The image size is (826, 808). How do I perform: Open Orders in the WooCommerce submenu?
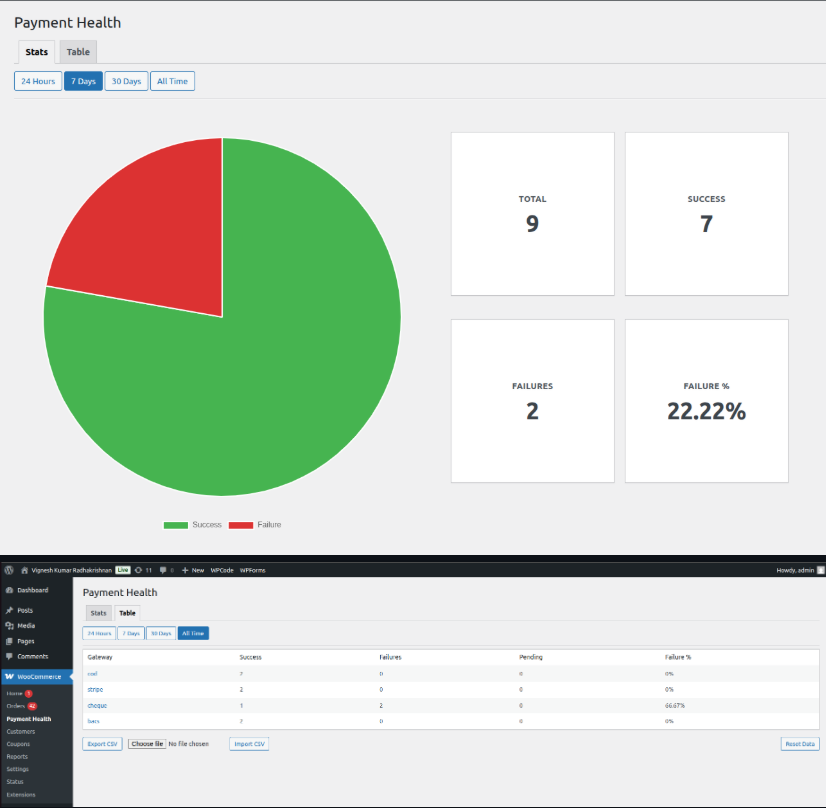coord(15,706)
